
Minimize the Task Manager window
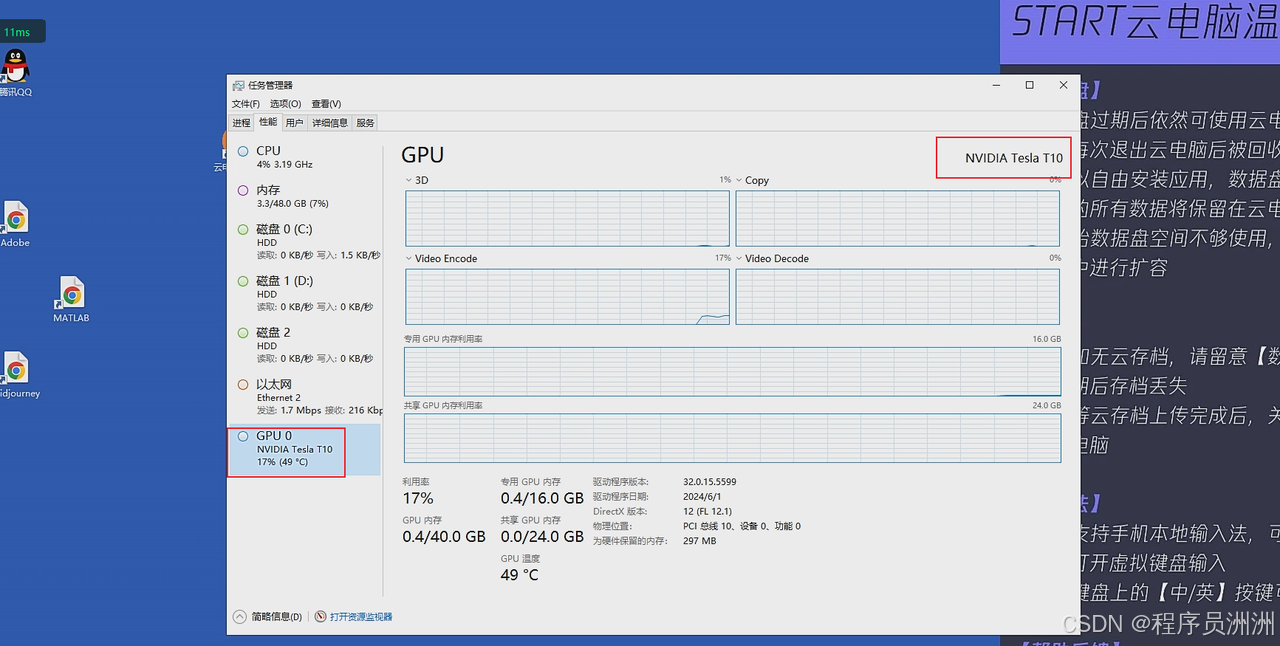point(996,85)
